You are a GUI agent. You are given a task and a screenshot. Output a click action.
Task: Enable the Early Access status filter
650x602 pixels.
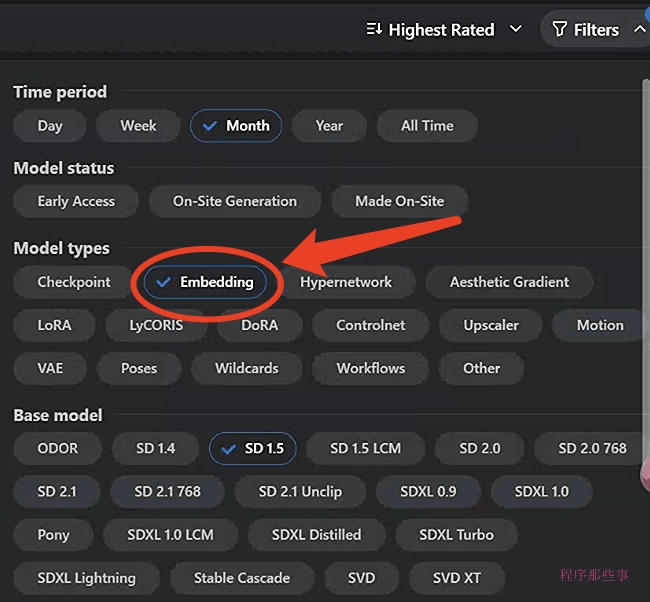coord(76,201)
